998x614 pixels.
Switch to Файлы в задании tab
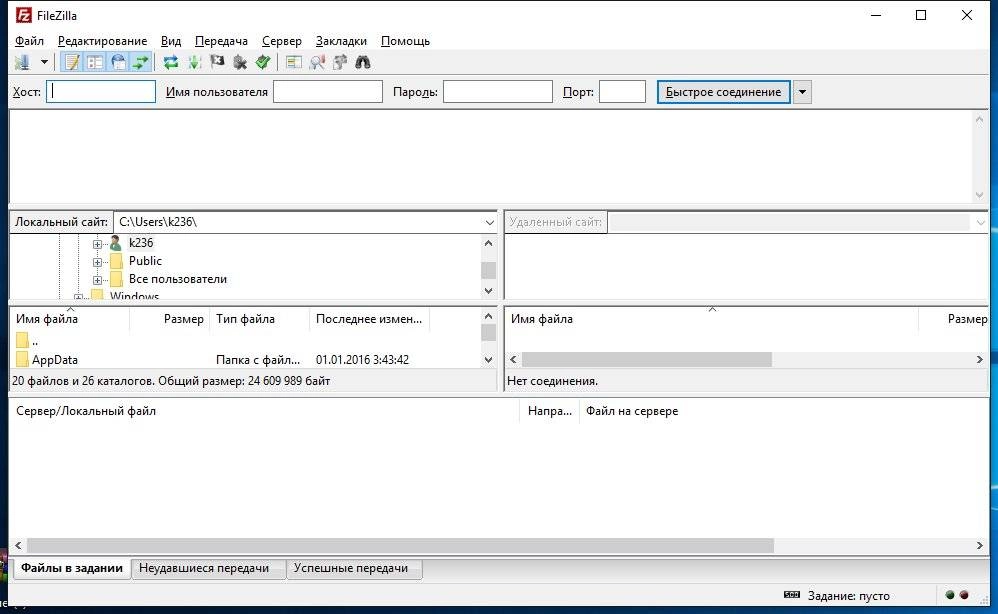pos(71,568)
